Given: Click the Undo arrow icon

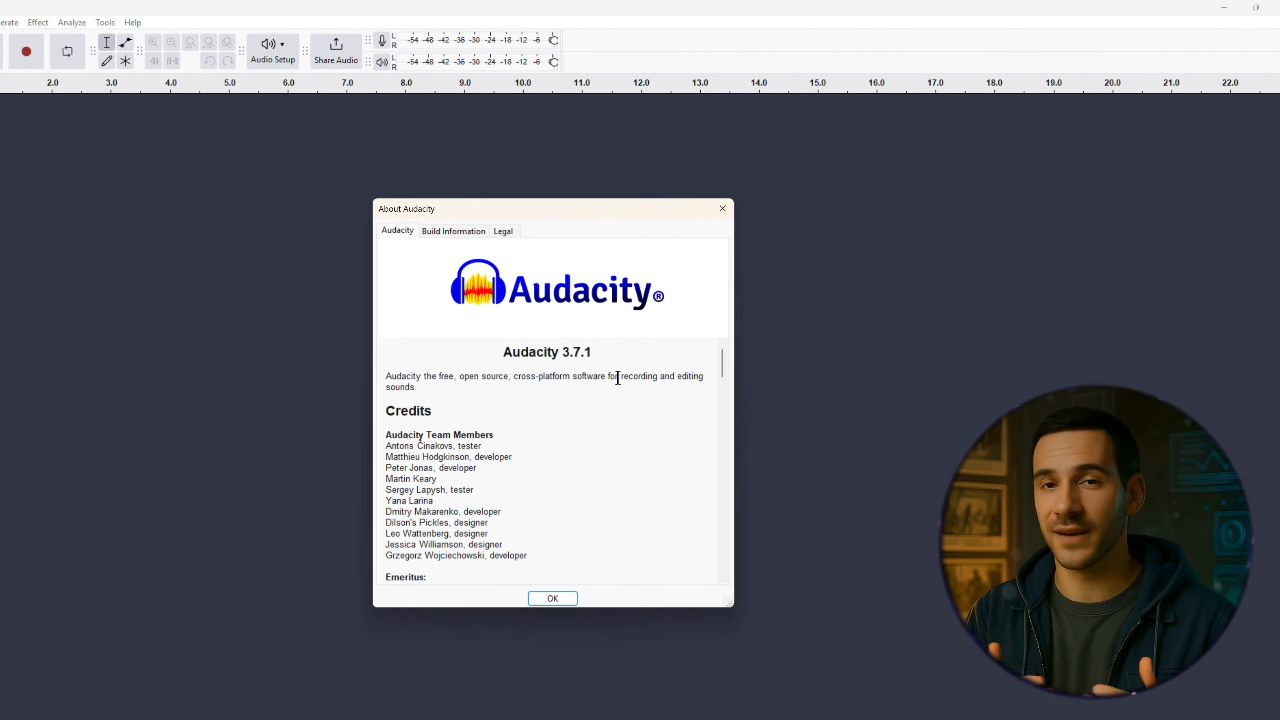Looking at the screenshot, I should pos(209,61).
